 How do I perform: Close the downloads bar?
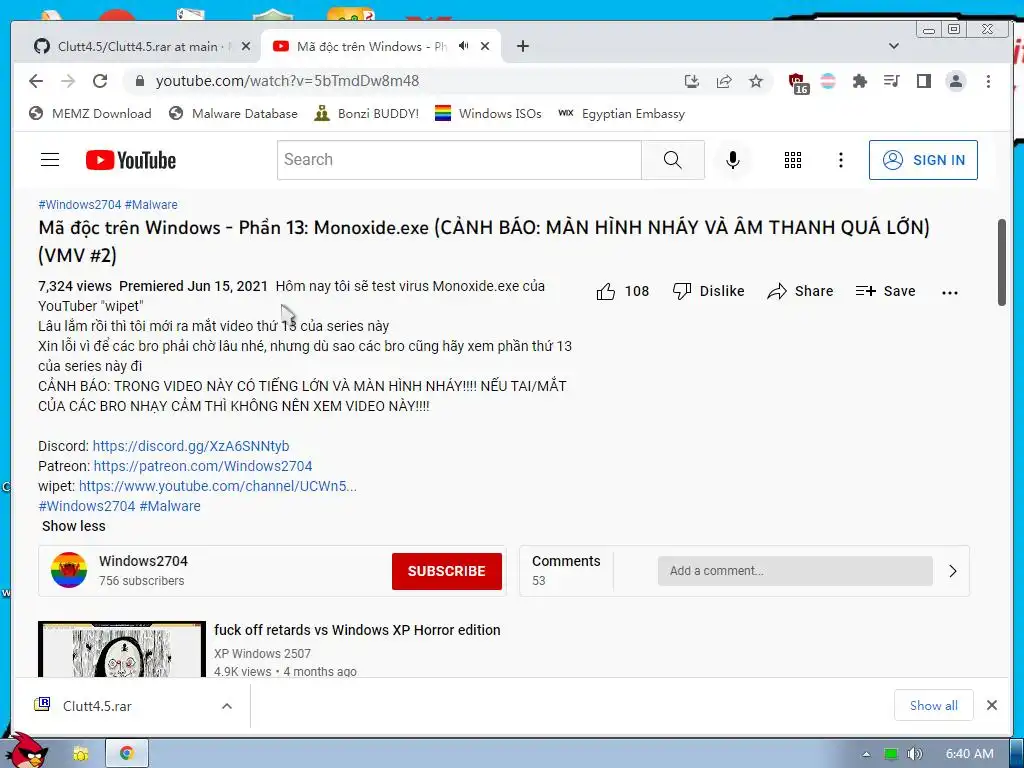[x=991, y=705]
